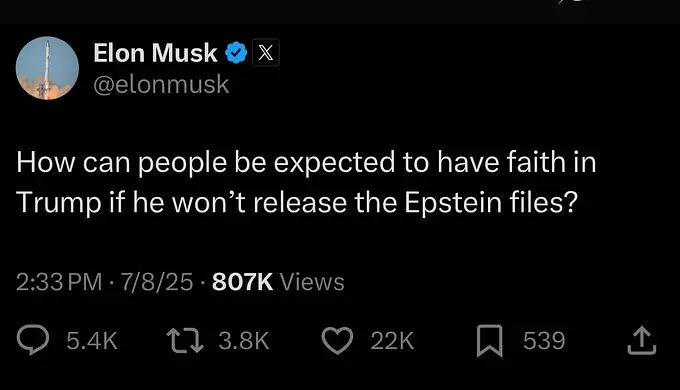The width and height of the screenshot is (680, 390).
Task: Share the post via upload arrow icon
Action: 642,341
